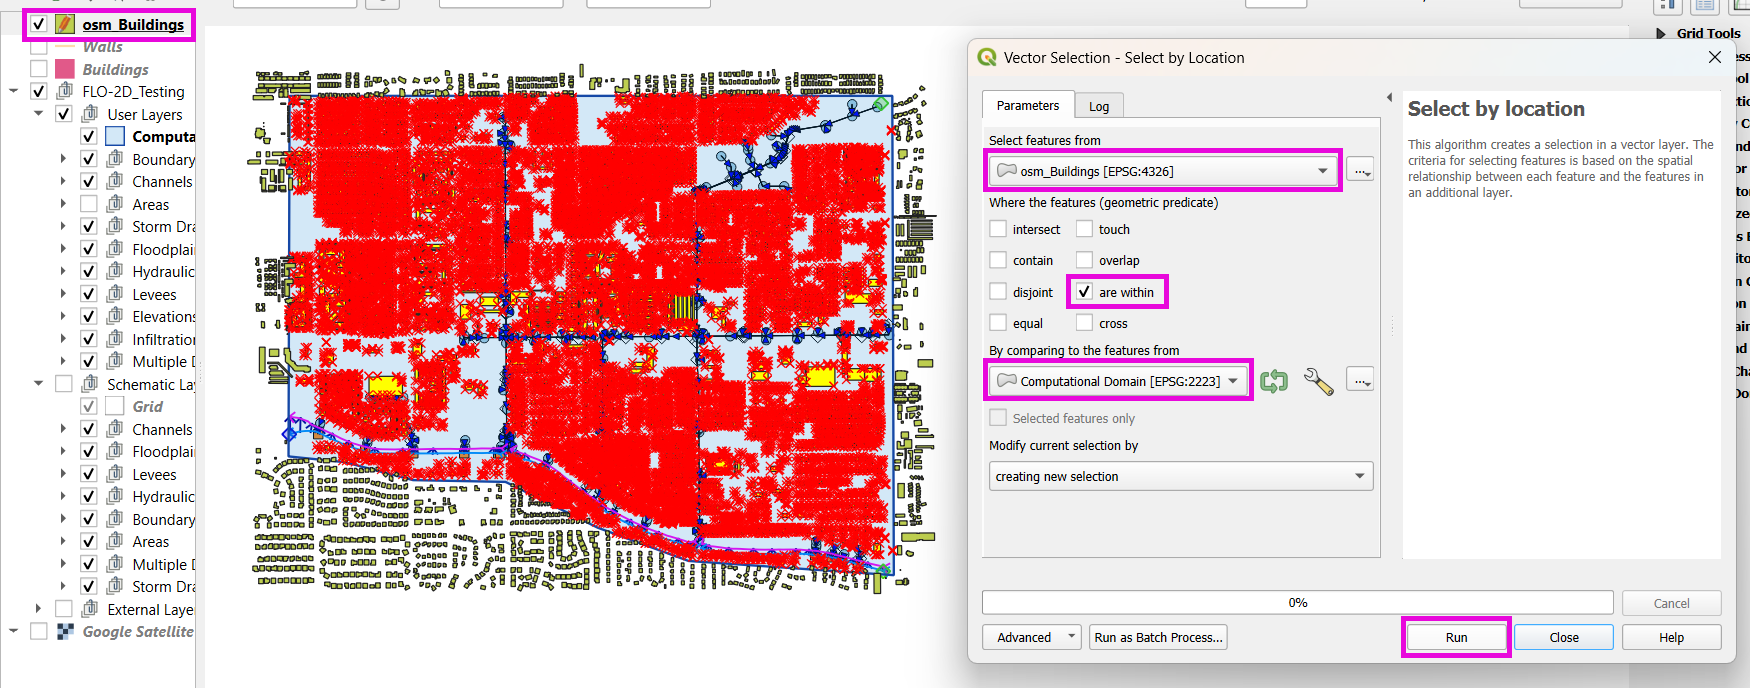Screen dimensions: 1750x688
Task: Uncheck the 'are within' predicate
Action: 1084,292
